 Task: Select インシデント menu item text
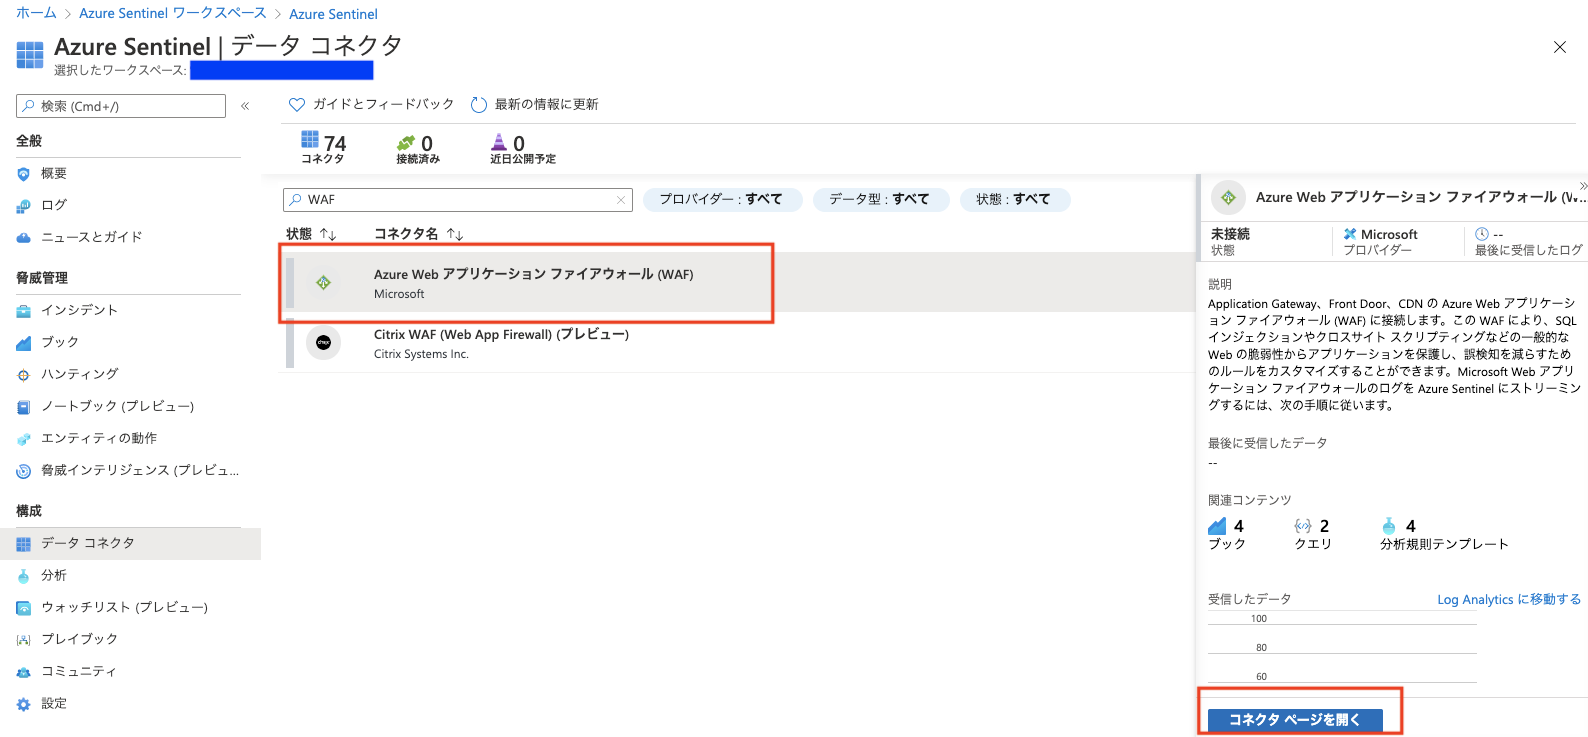[79, 310]
